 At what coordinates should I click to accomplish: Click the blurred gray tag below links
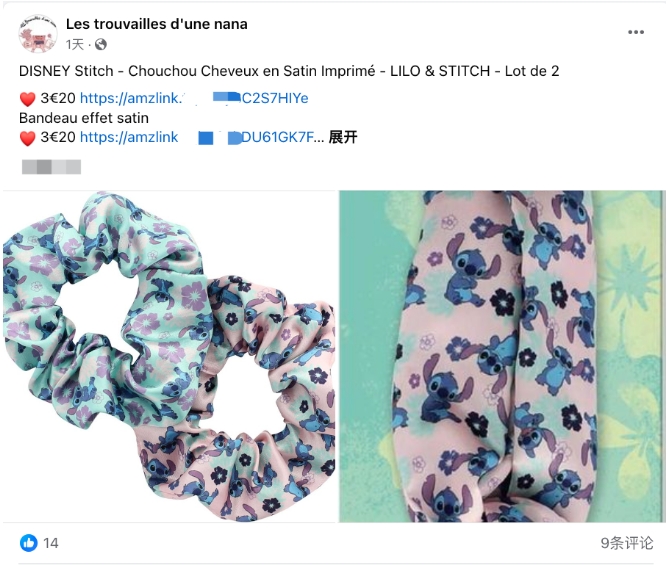point(51,167)
